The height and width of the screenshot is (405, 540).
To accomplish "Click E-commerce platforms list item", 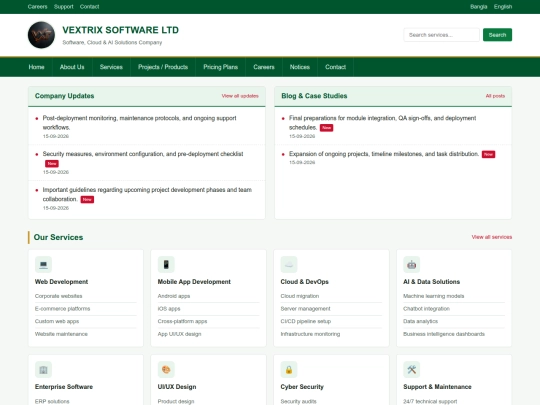I will [x=62, y=309].
